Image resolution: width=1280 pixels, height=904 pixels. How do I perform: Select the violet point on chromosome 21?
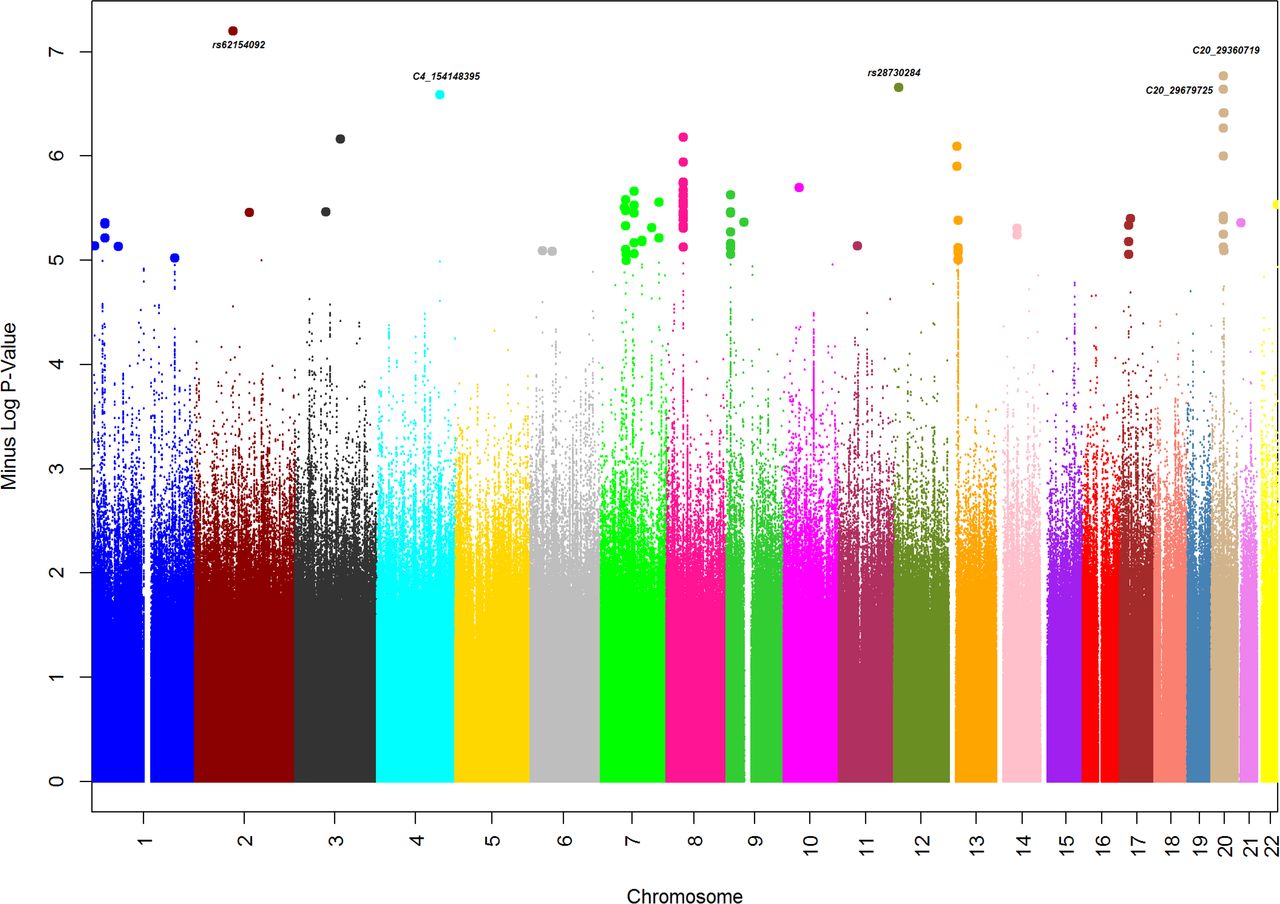pyautogui.click(x=1241, y=222)
